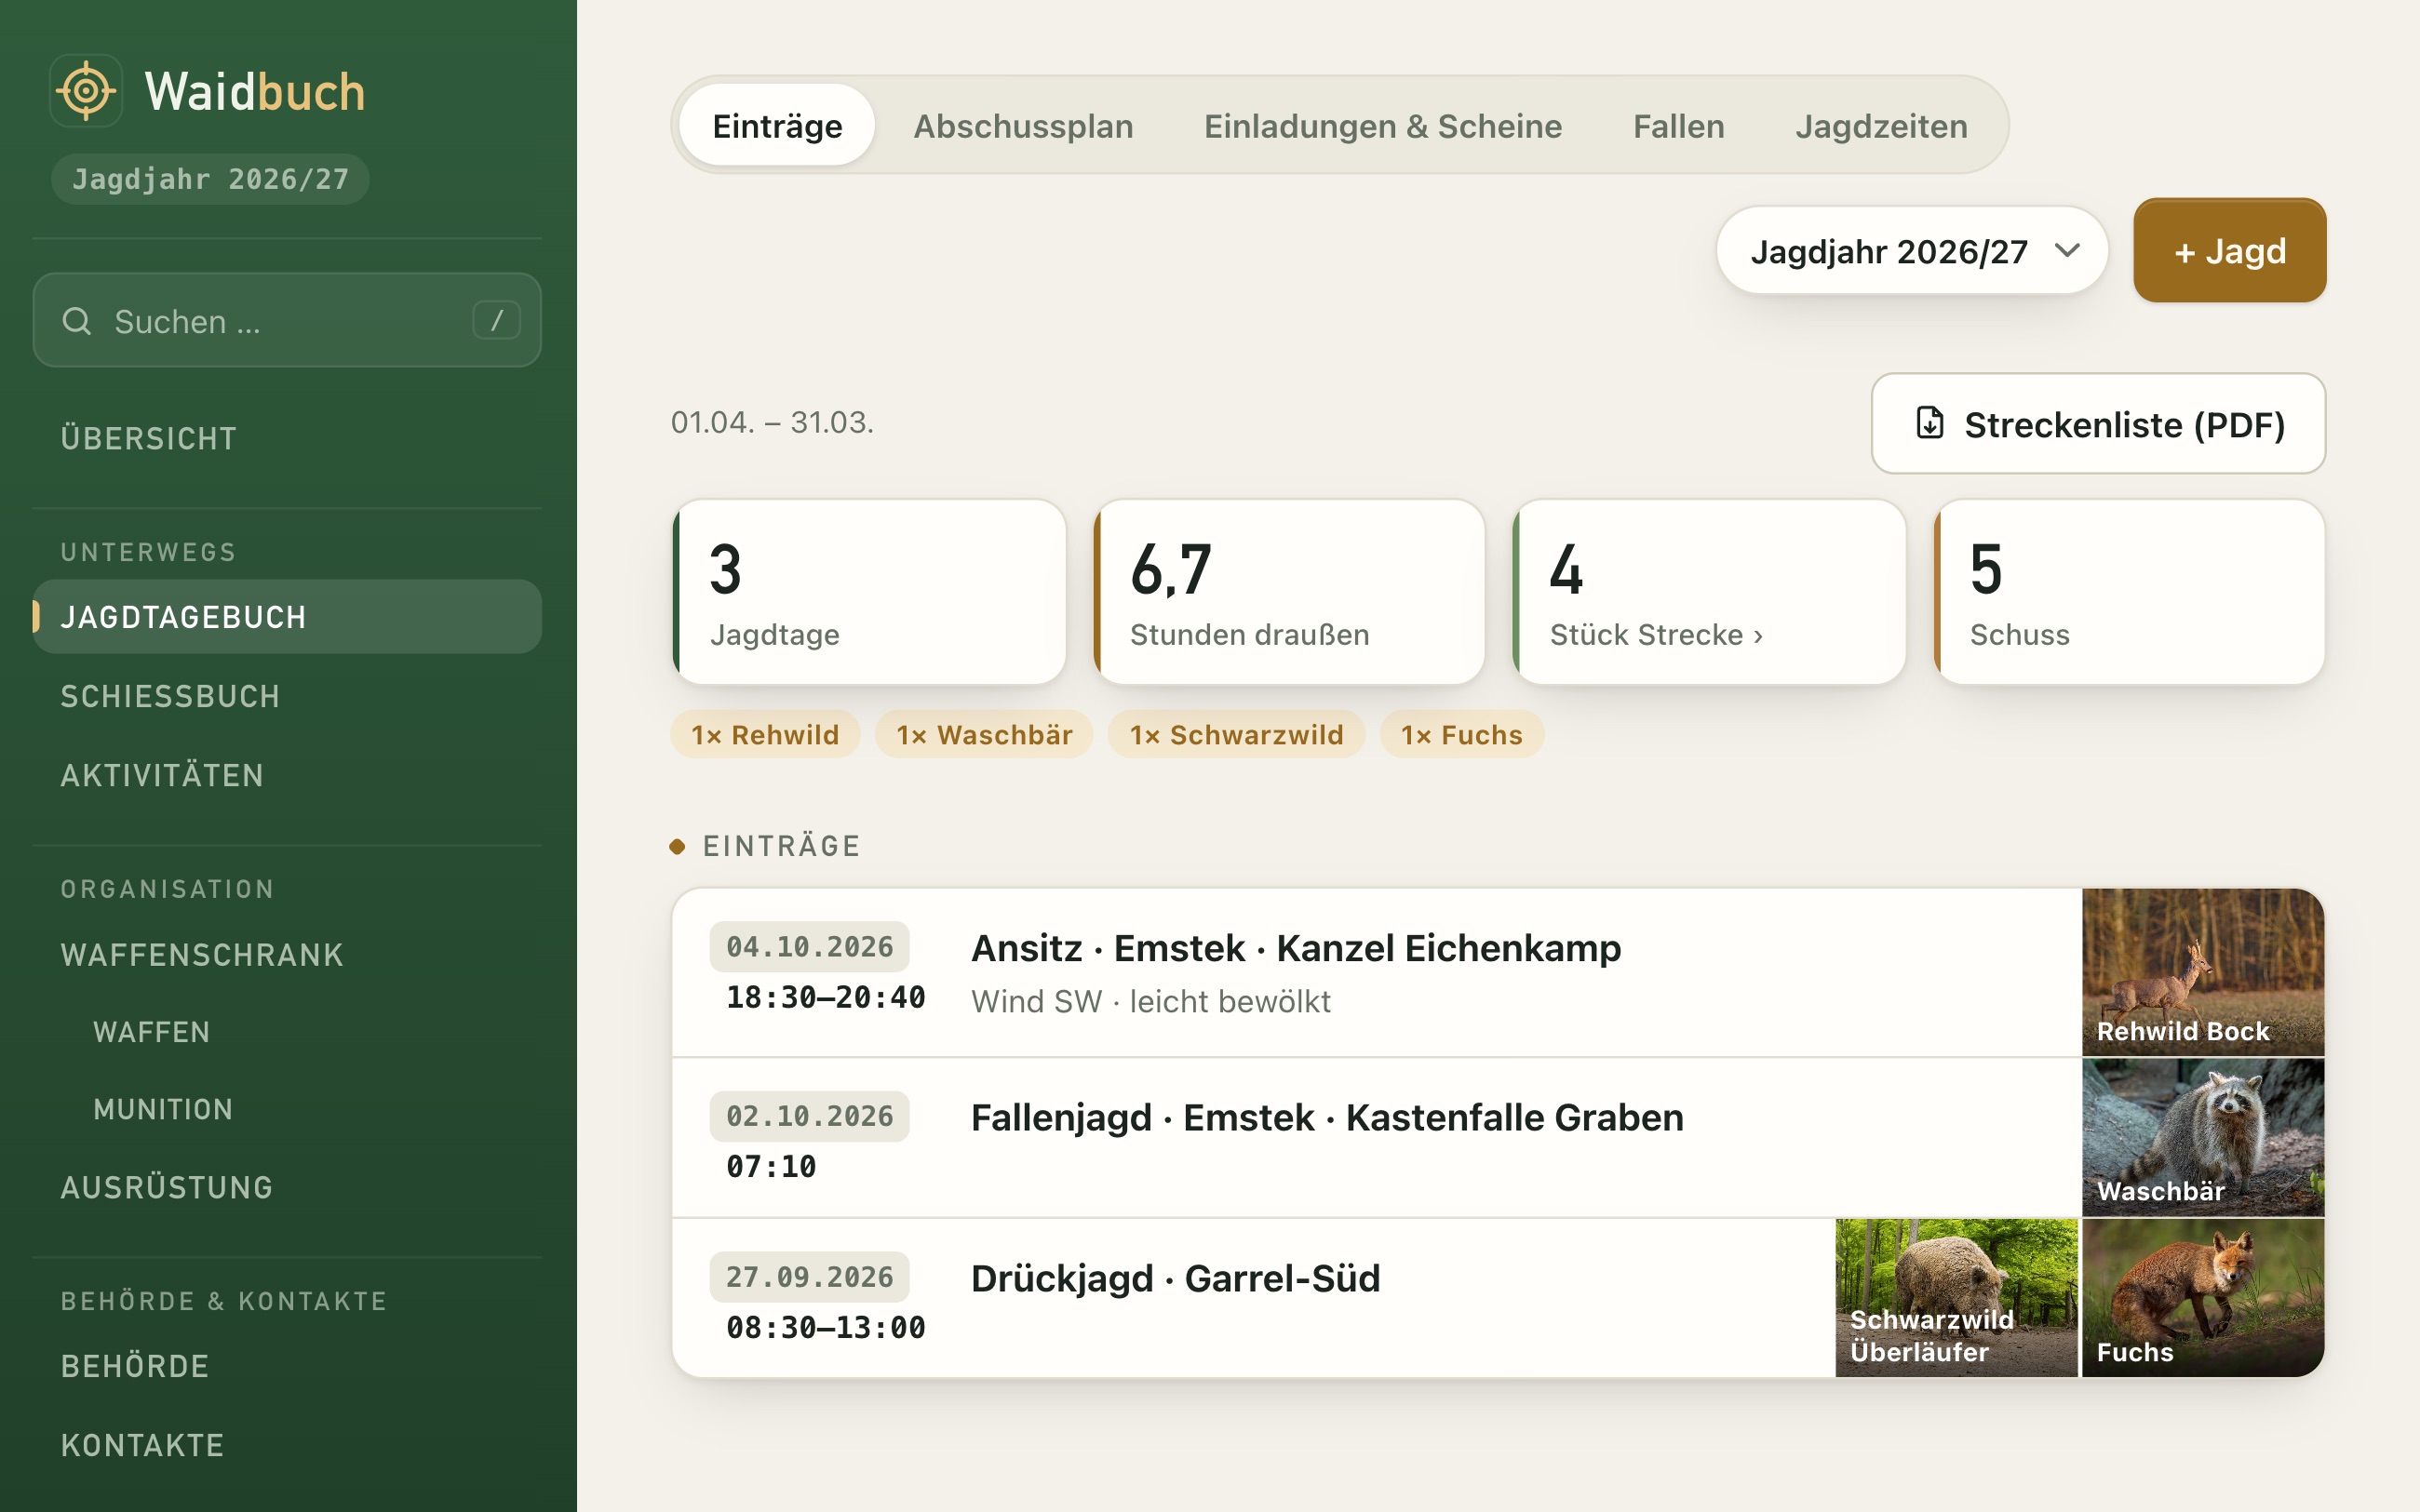
Task: Click the PDF download icon on Streckenliste
Action: point(1929,424)
